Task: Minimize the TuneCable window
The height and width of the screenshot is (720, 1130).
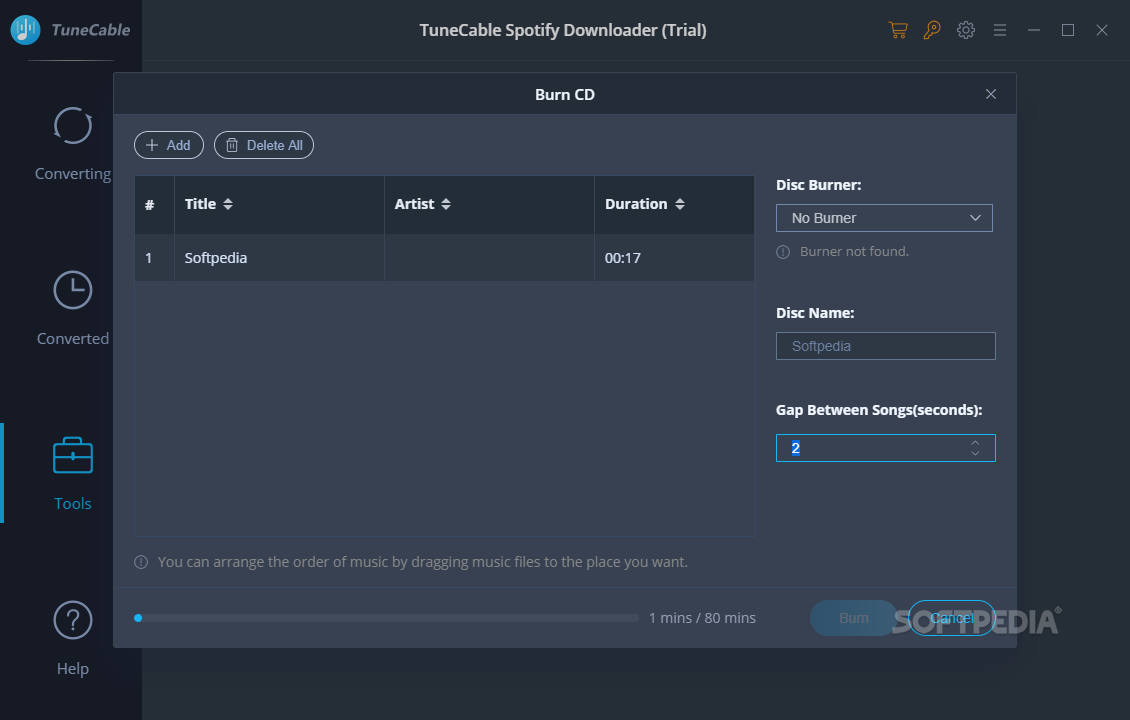Action: [x=1034, y=30]
